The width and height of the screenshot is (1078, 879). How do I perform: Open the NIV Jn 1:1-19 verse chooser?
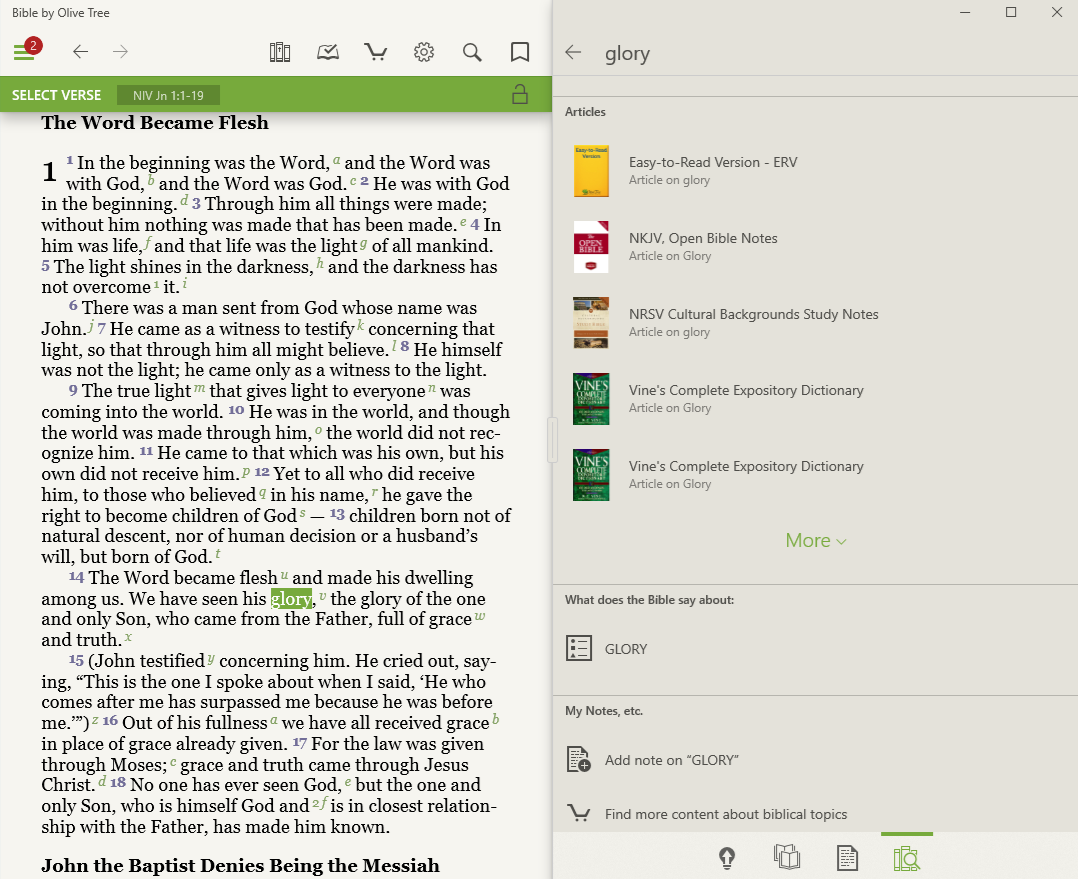[167, 95]
